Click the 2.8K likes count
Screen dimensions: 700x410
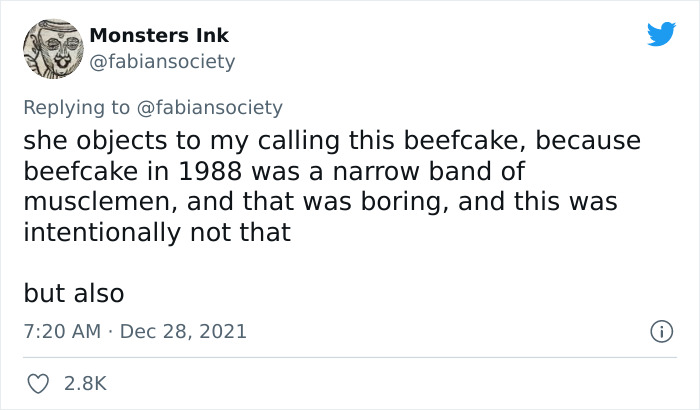(86, 383)
